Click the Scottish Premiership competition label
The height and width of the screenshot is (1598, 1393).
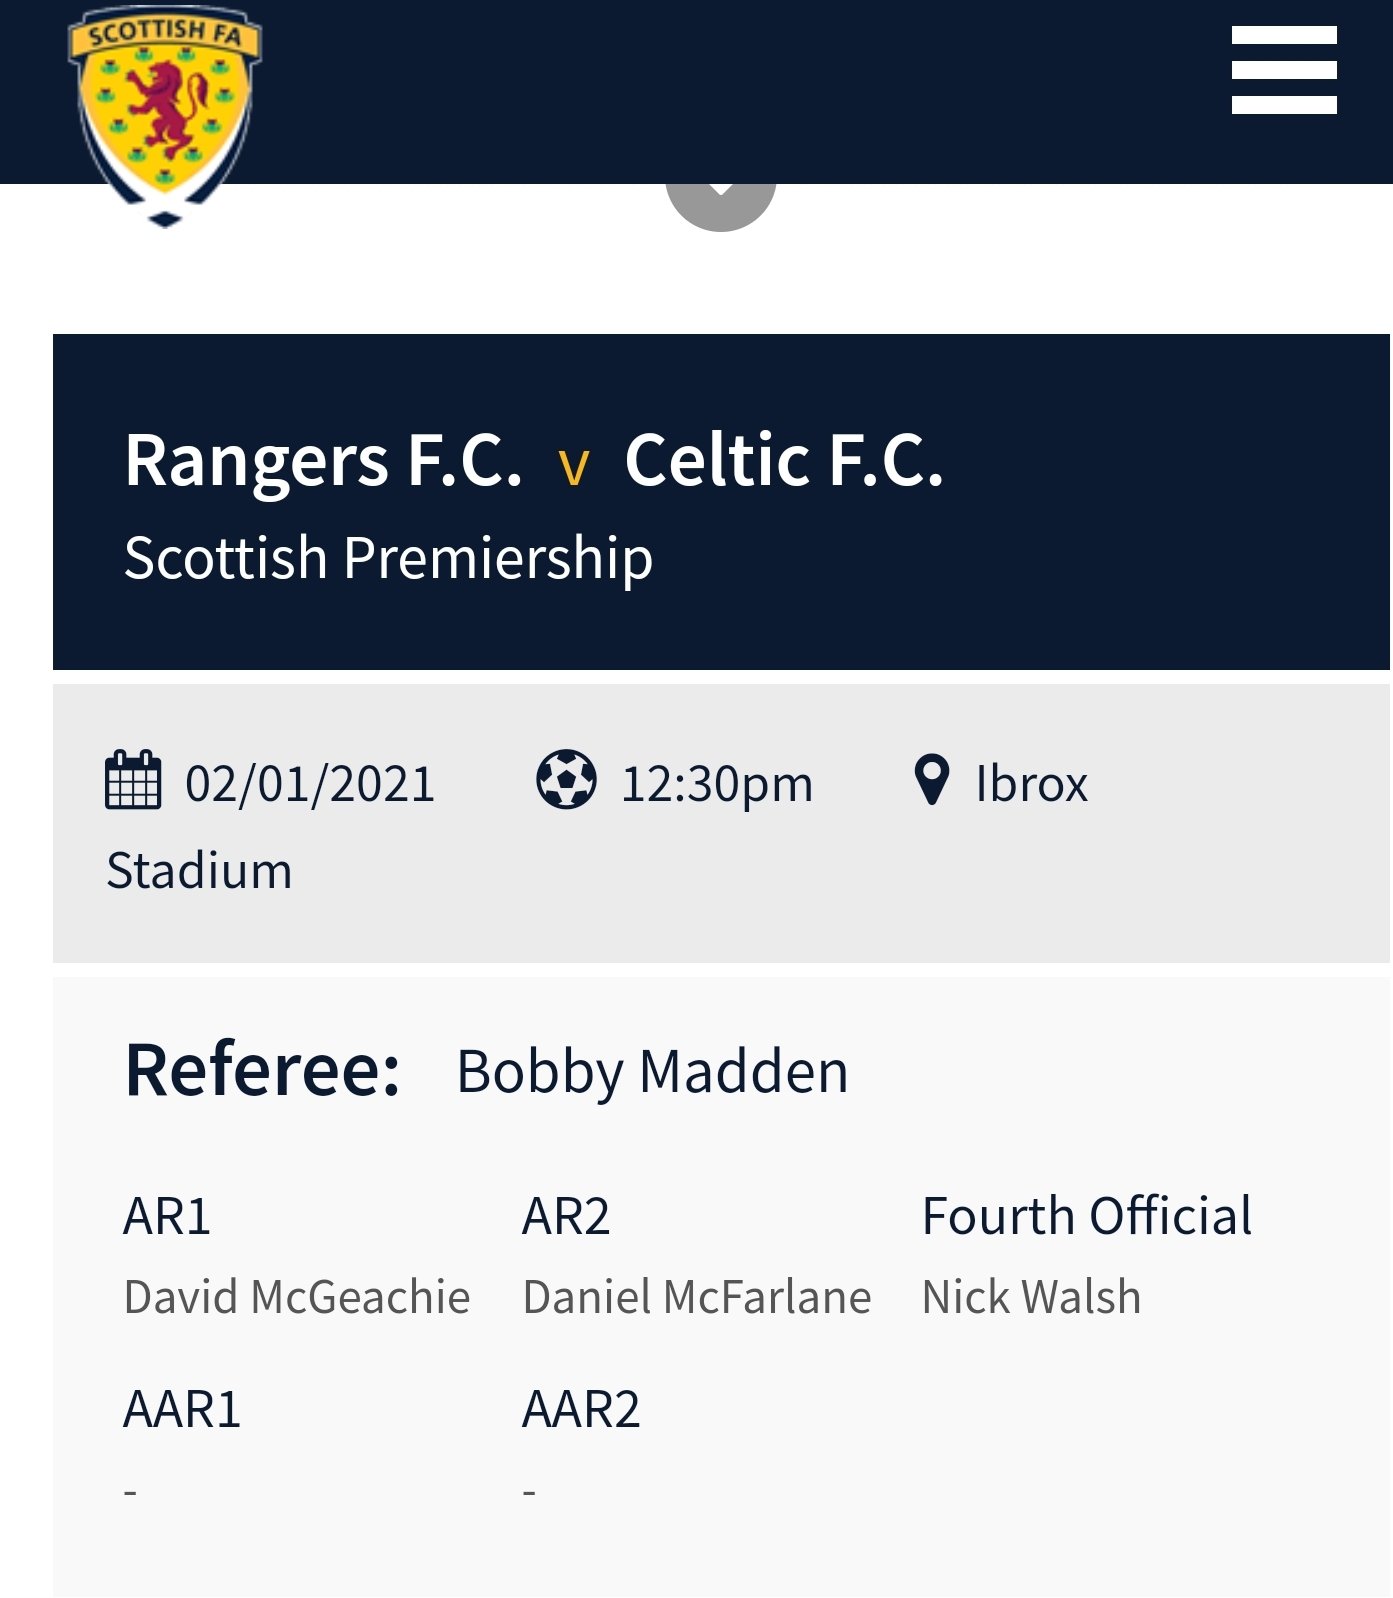tap(388, 558)
